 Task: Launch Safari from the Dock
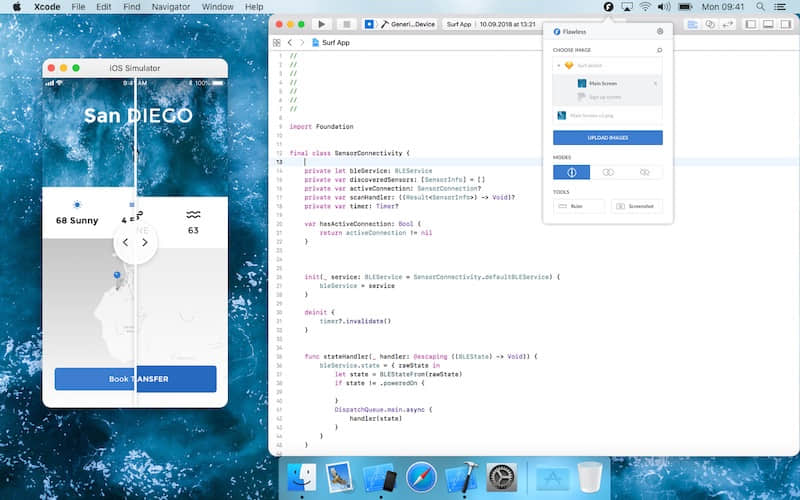[x=421, y=478]
